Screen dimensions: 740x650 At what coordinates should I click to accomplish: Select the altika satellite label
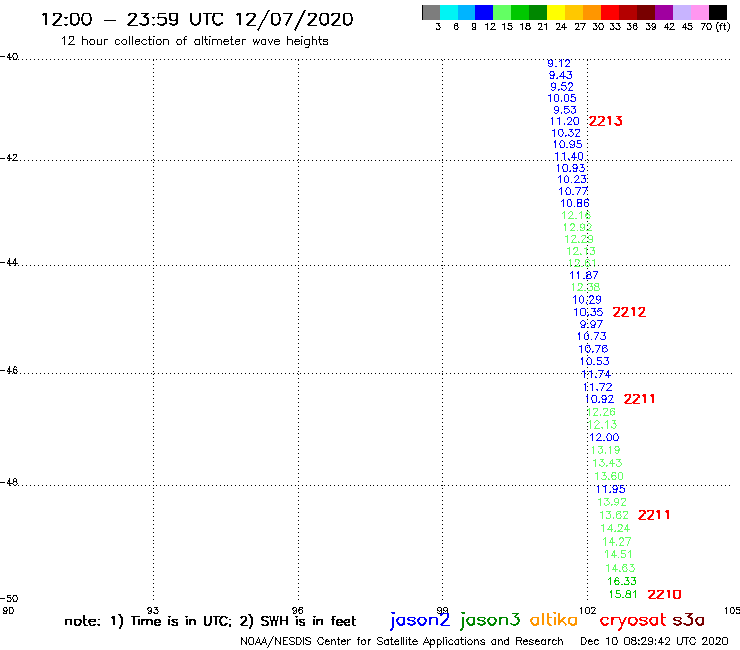(553, 620)
